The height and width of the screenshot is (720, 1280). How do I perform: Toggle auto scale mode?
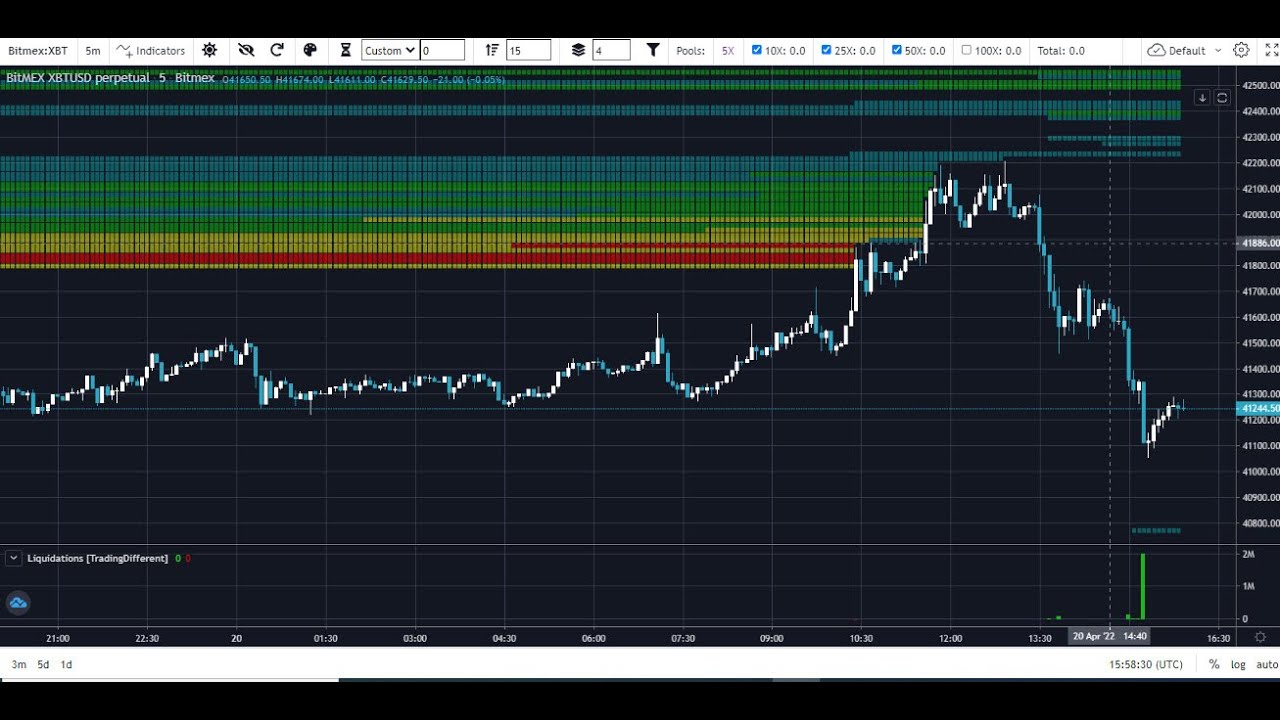1267,664
